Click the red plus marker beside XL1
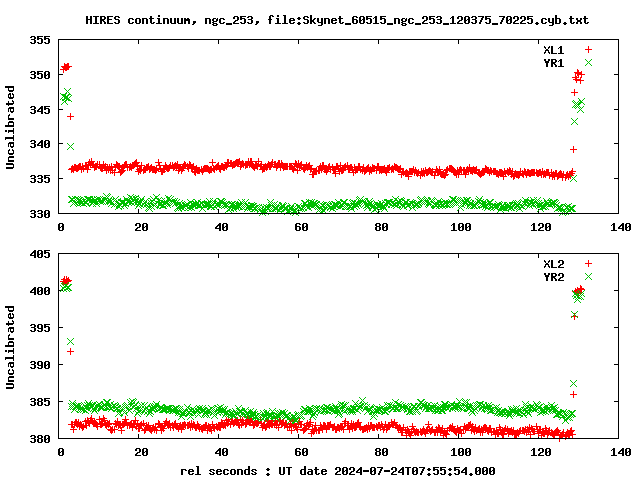This screenshot has width=640, height=480. pos(588,50)
